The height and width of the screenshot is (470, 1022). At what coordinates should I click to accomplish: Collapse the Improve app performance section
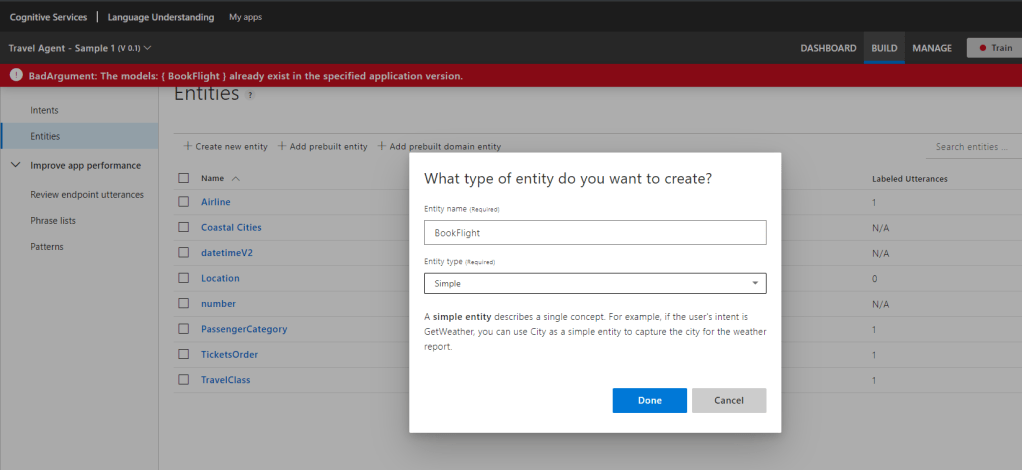tap(15, 165)
